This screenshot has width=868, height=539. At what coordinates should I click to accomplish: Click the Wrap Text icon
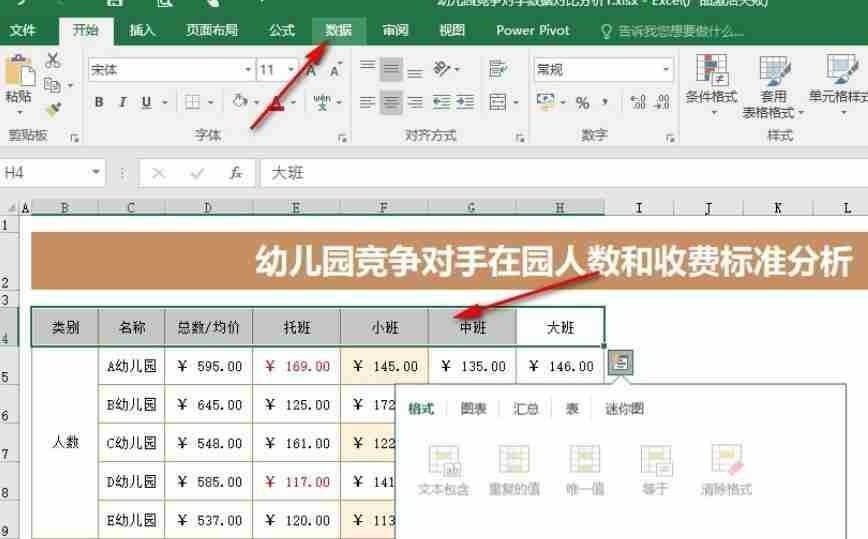click(498, 69)
